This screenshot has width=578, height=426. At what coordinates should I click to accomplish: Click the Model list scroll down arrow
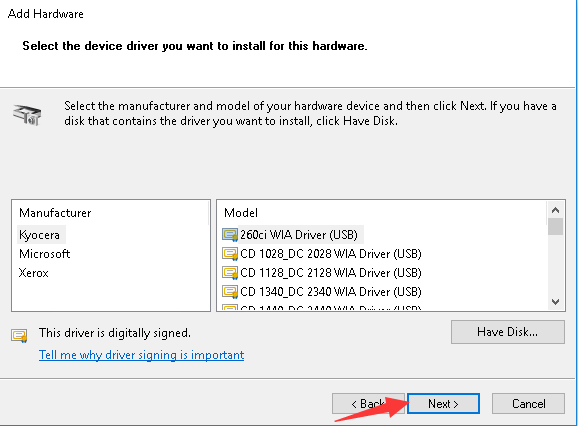pos(556,302)
